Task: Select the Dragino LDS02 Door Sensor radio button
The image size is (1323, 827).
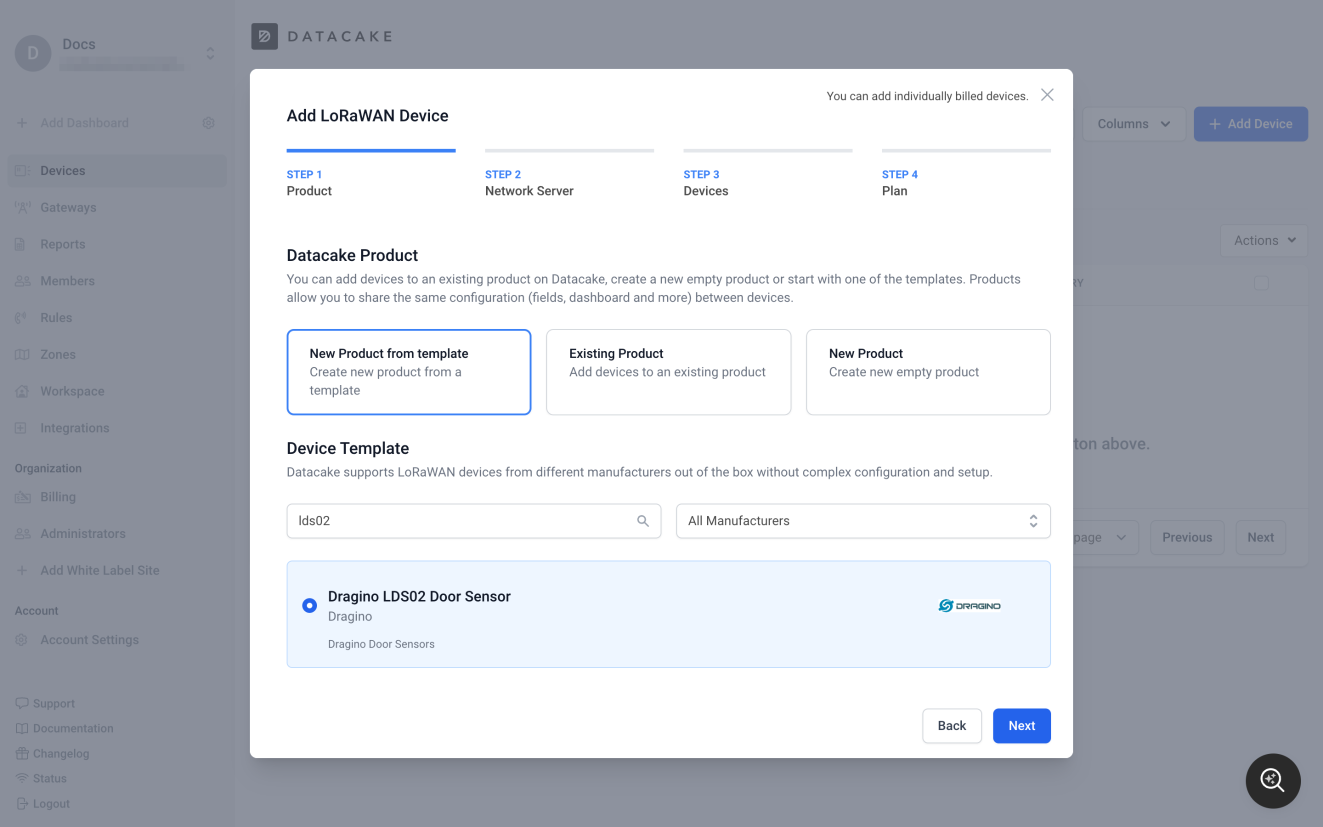Action: 310,605
